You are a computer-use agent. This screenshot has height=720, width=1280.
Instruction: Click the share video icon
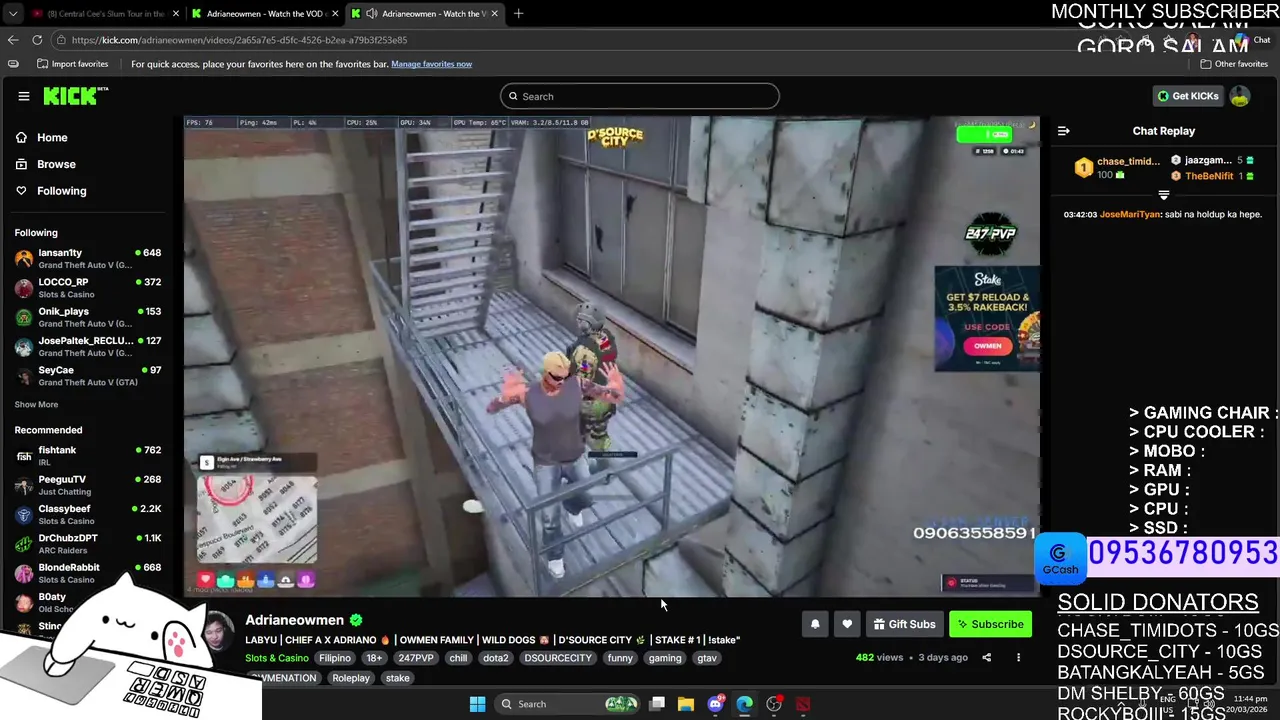pyautogui.click(x=986, y=658)
